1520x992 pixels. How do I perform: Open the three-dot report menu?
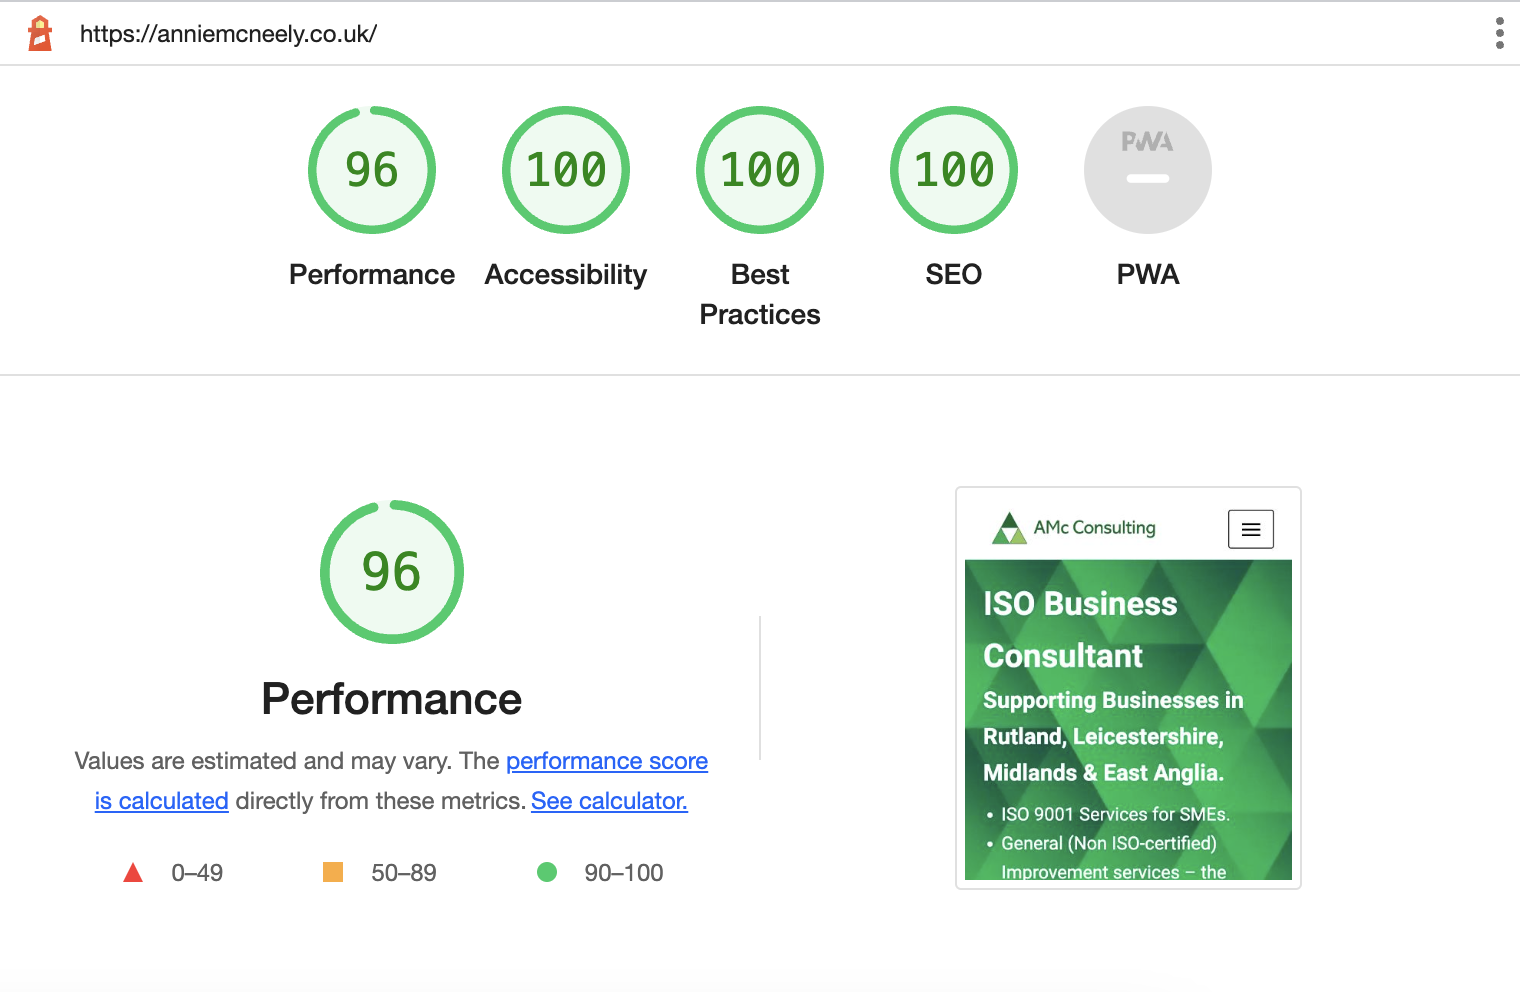tap(1499, 33)
